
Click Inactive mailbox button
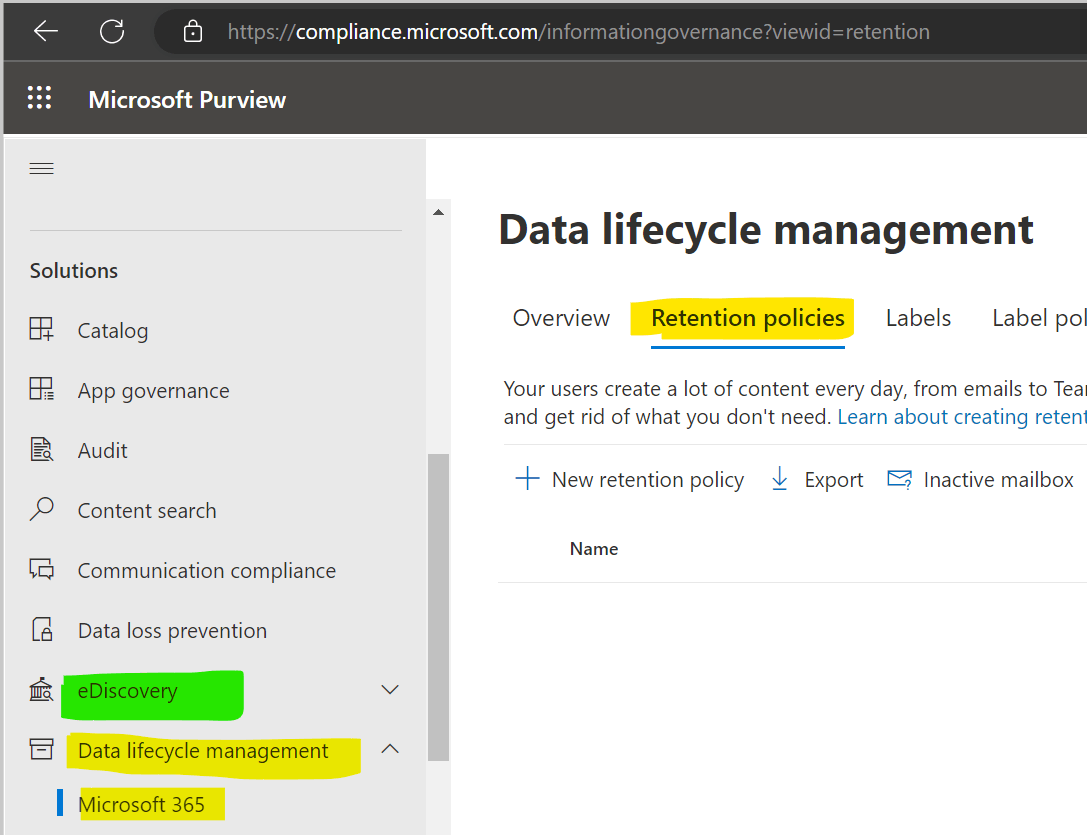980,479
